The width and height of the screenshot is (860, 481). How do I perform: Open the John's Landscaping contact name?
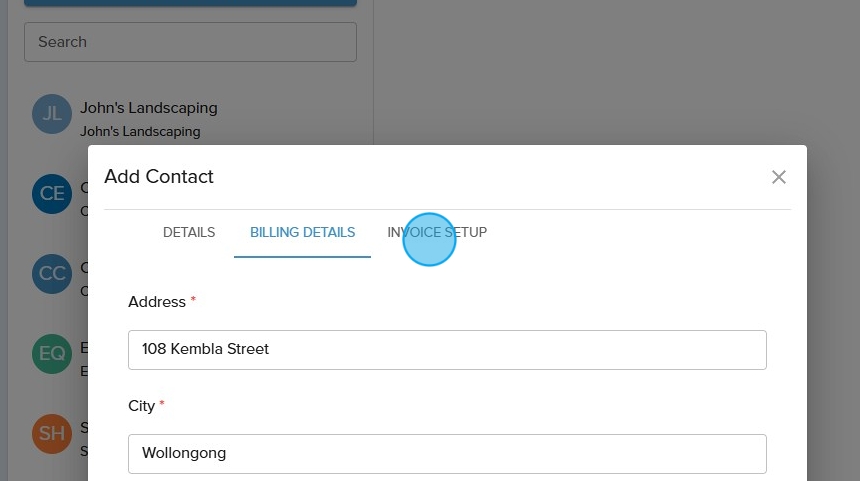tap(149, 108)
